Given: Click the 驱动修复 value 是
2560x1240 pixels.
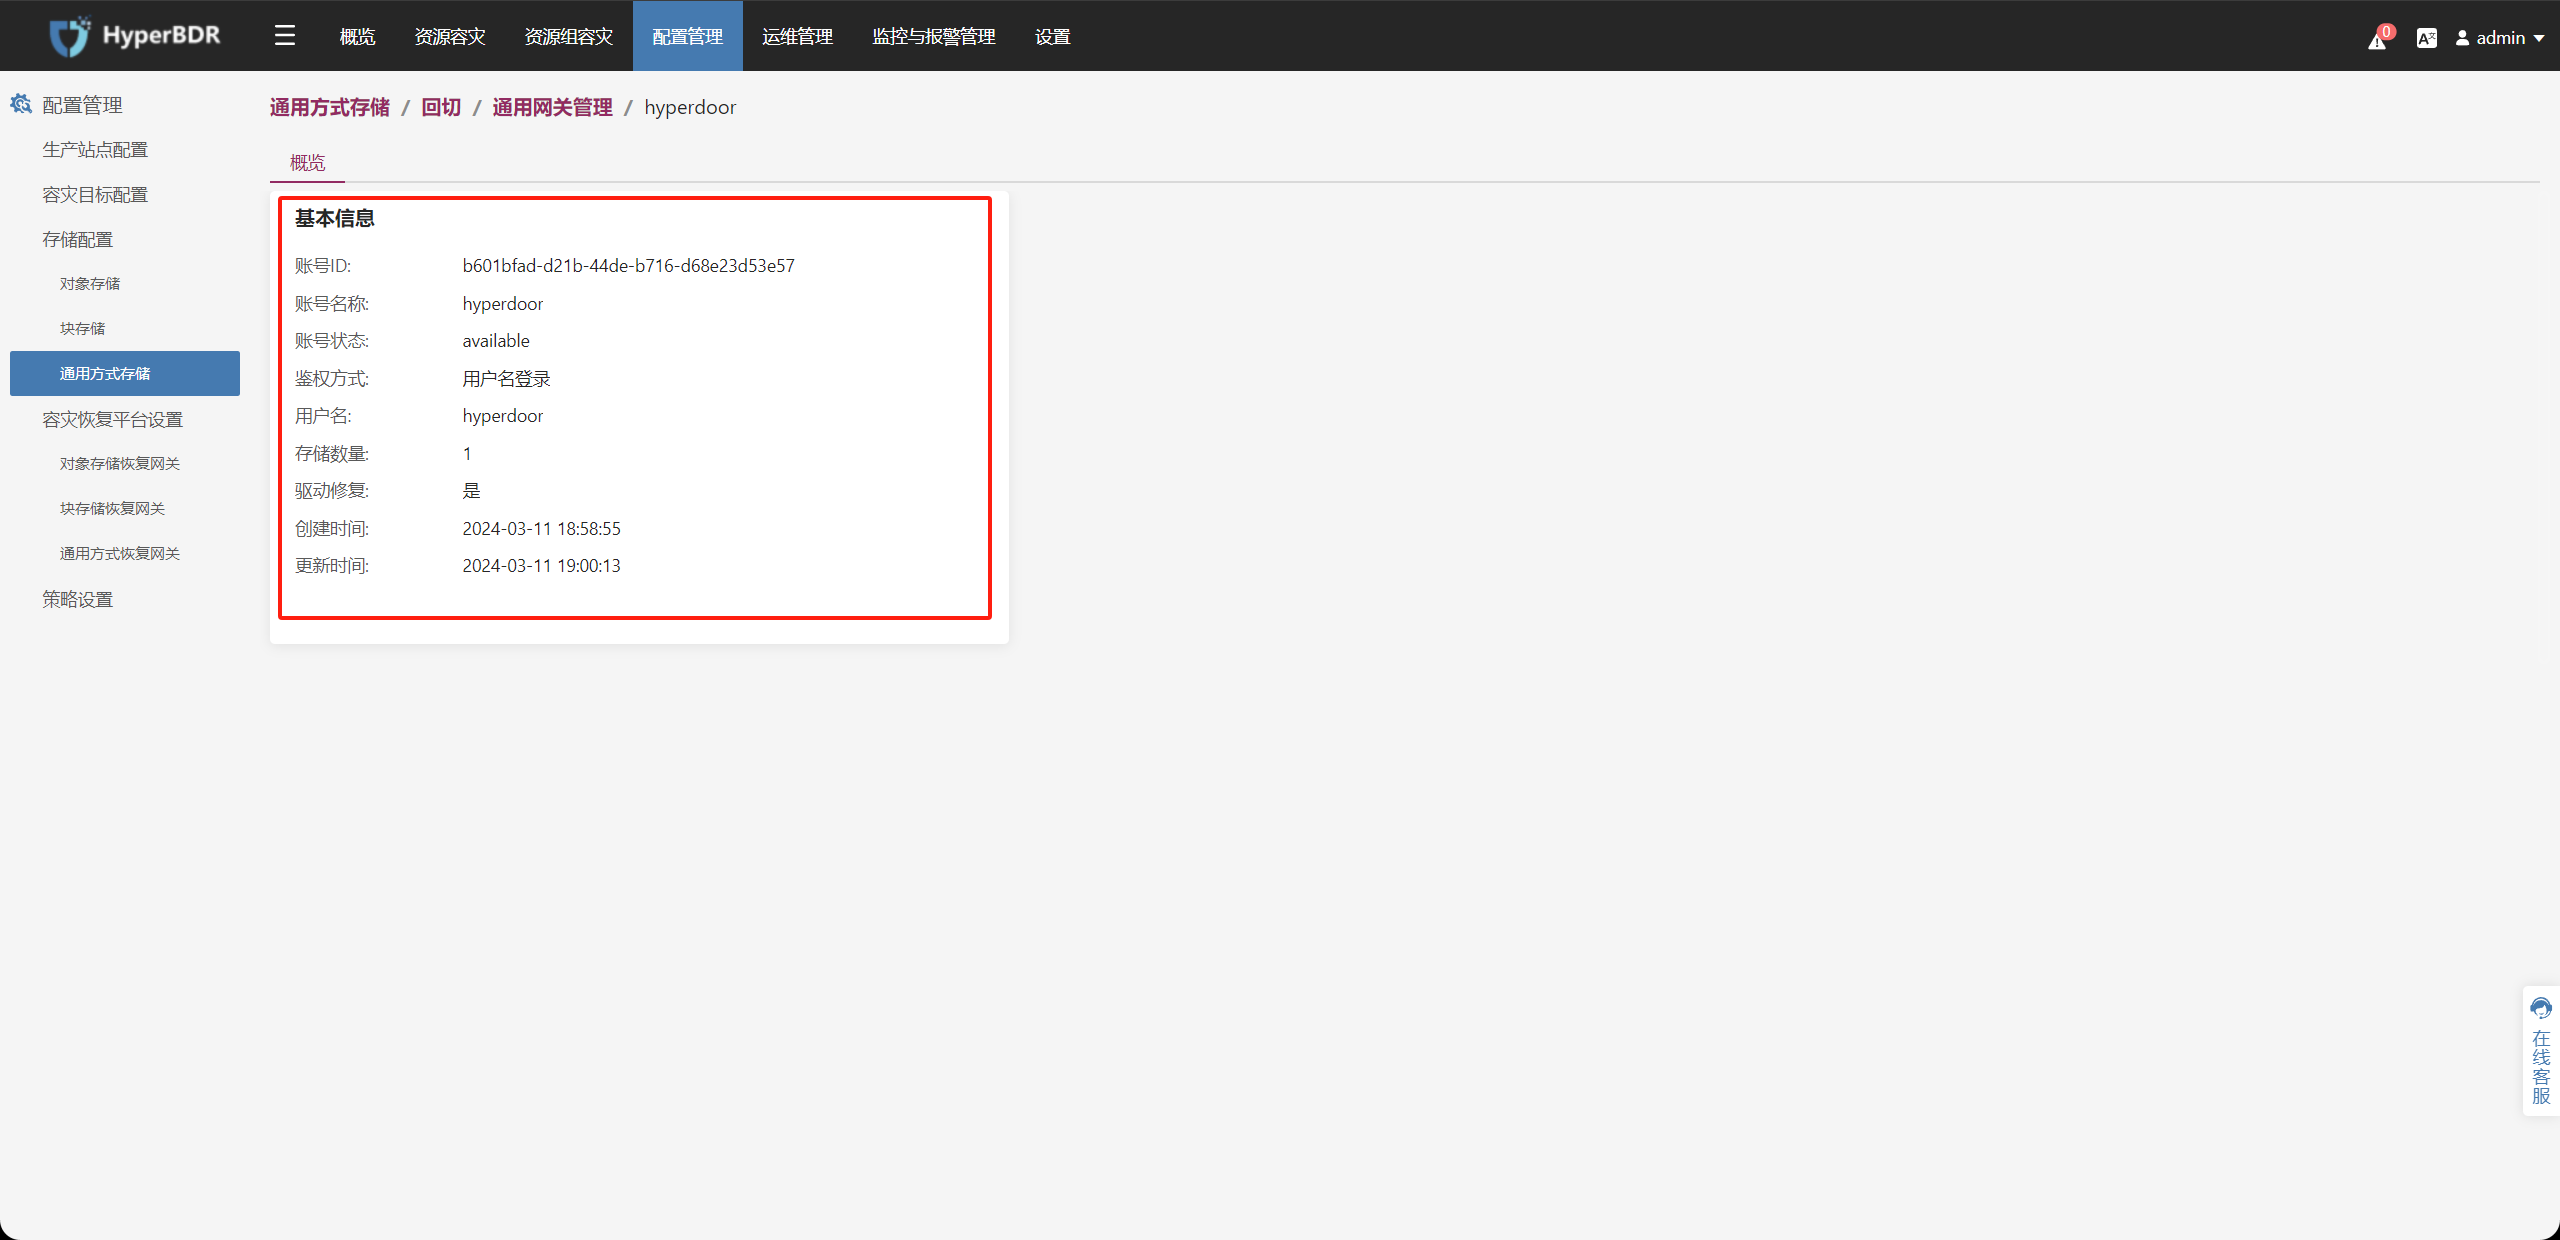Looking at the screenshot, I should [471, 490].
